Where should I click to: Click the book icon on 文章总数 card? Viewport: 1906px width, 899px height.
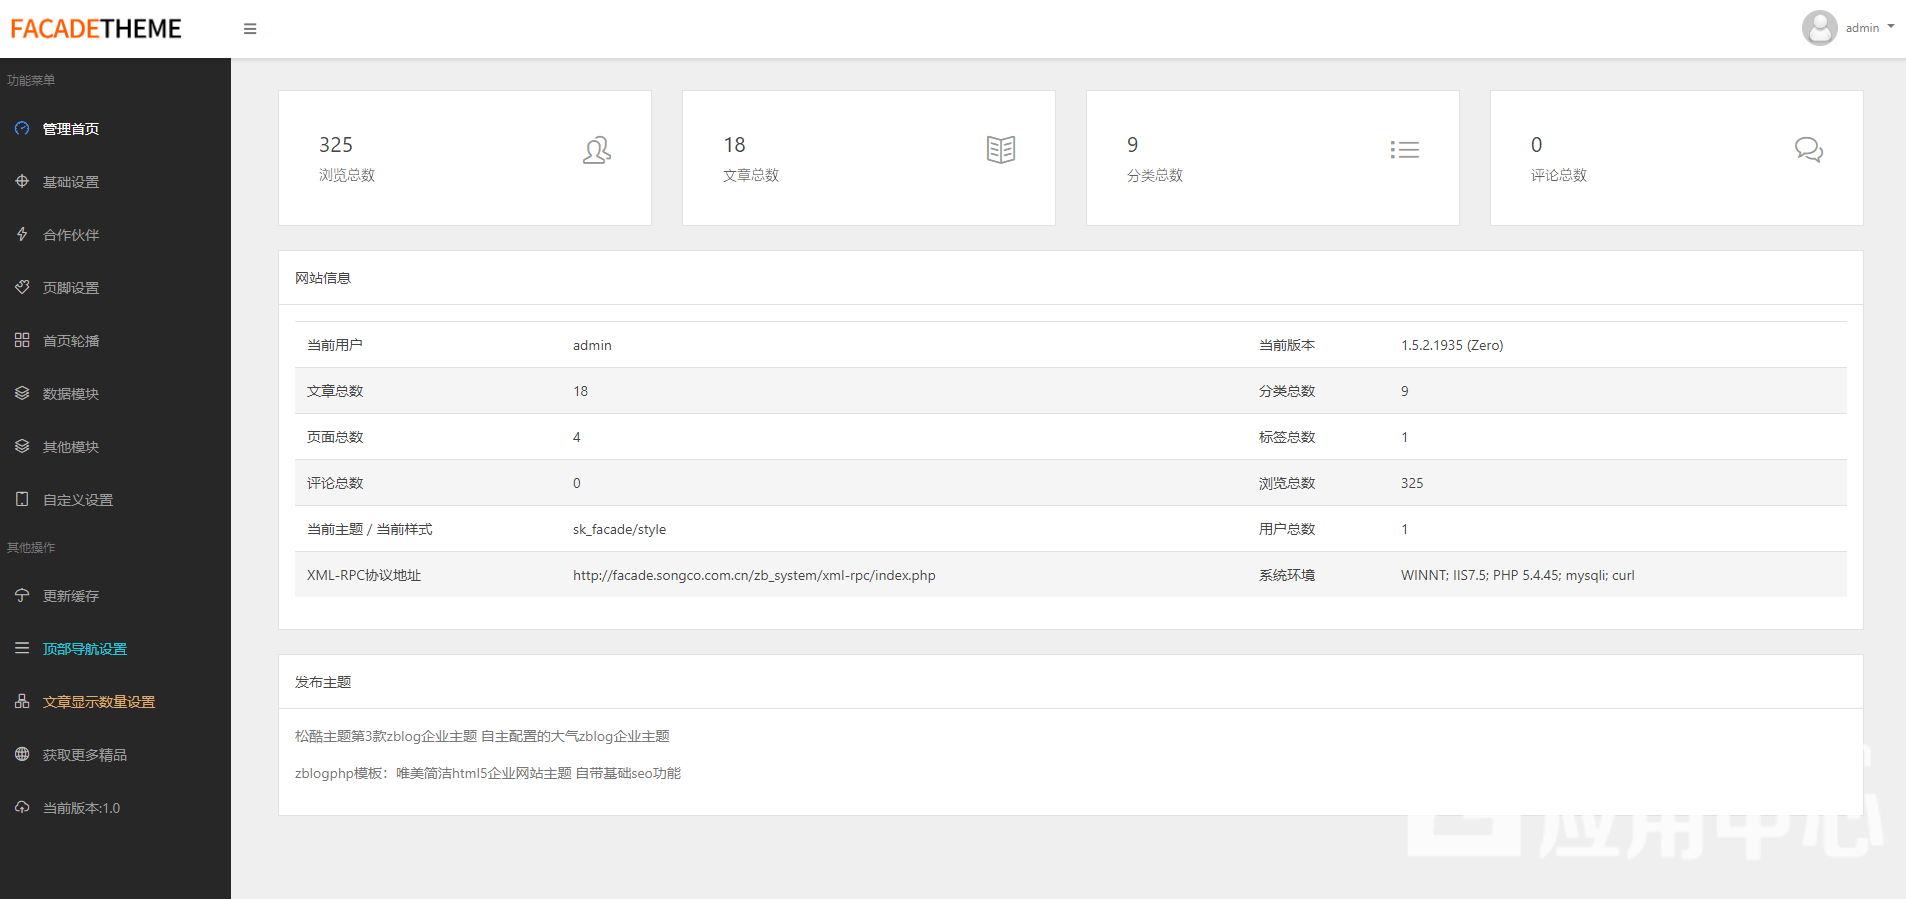[1001, 150]
